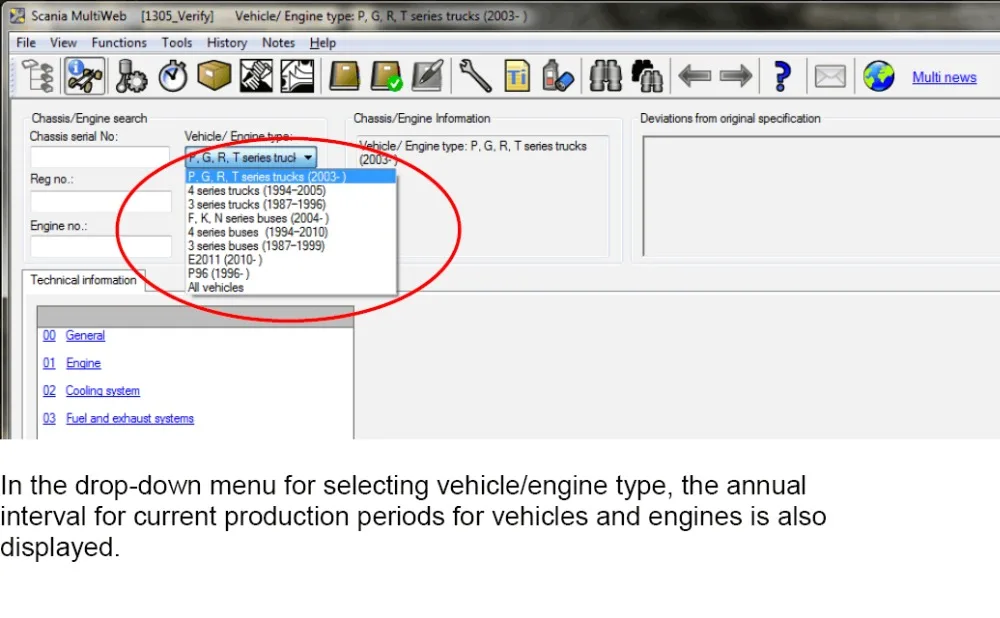Select the wrench tool icon

click(475, 77)
